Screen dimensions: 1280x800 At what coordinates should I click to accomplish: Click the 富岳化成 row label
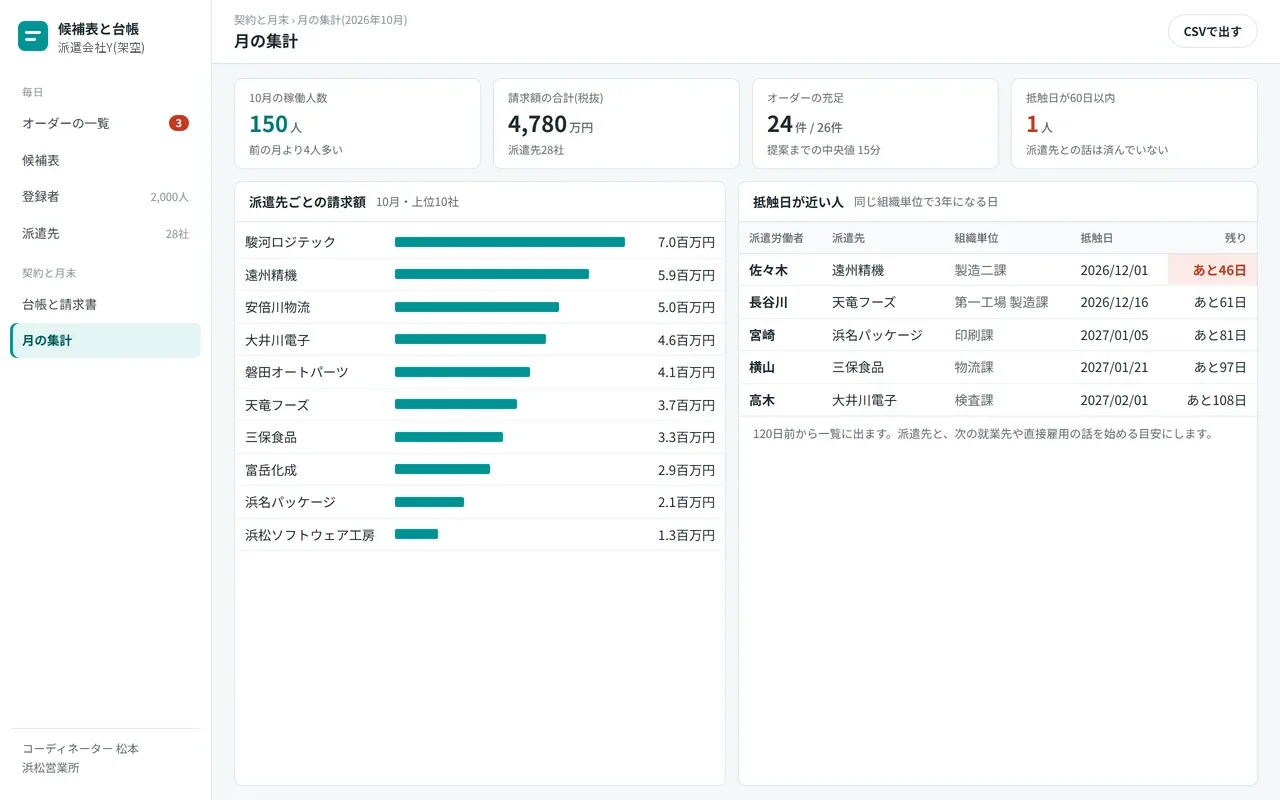point(271,470)
